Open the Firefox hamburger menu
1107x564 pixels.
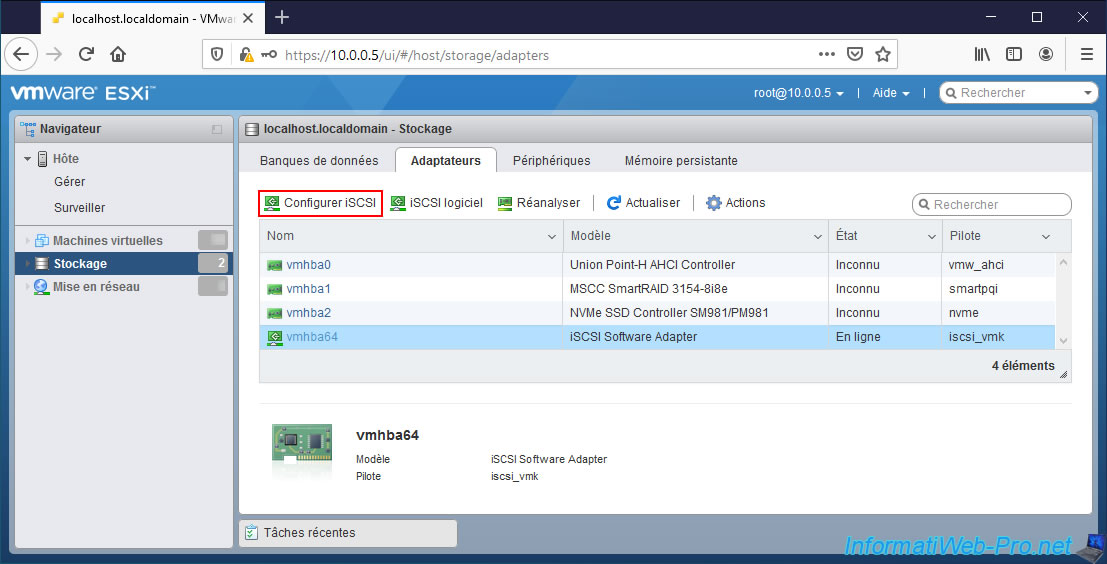click(1087, 54)
